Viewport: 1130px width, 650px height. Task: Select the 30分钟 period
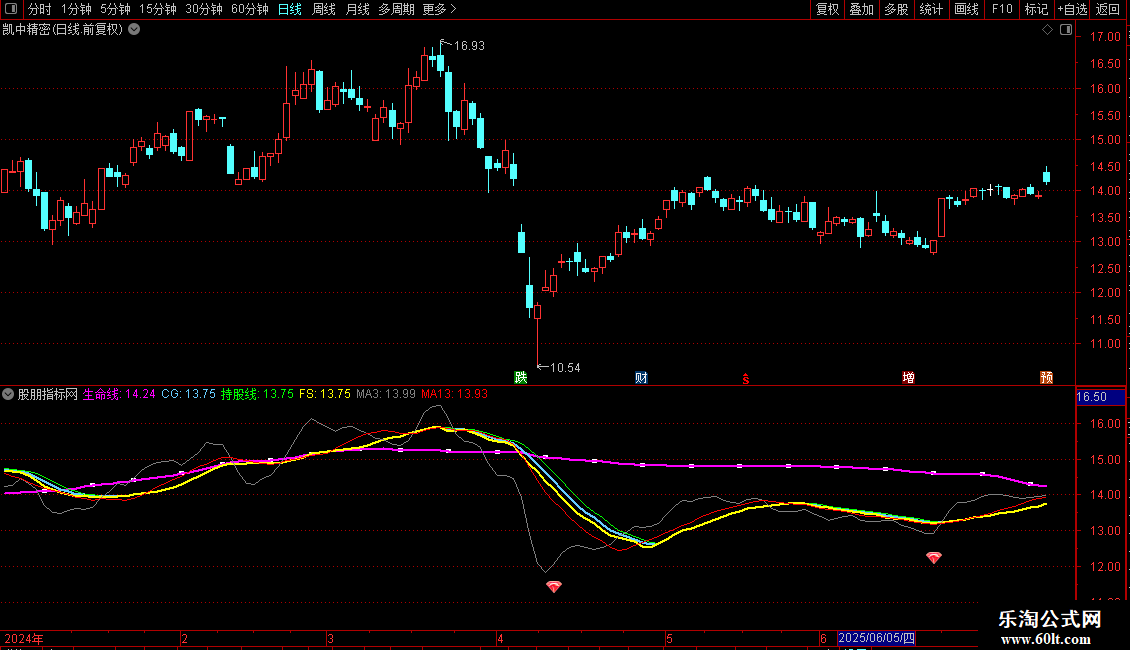click(x=204, y=9)
